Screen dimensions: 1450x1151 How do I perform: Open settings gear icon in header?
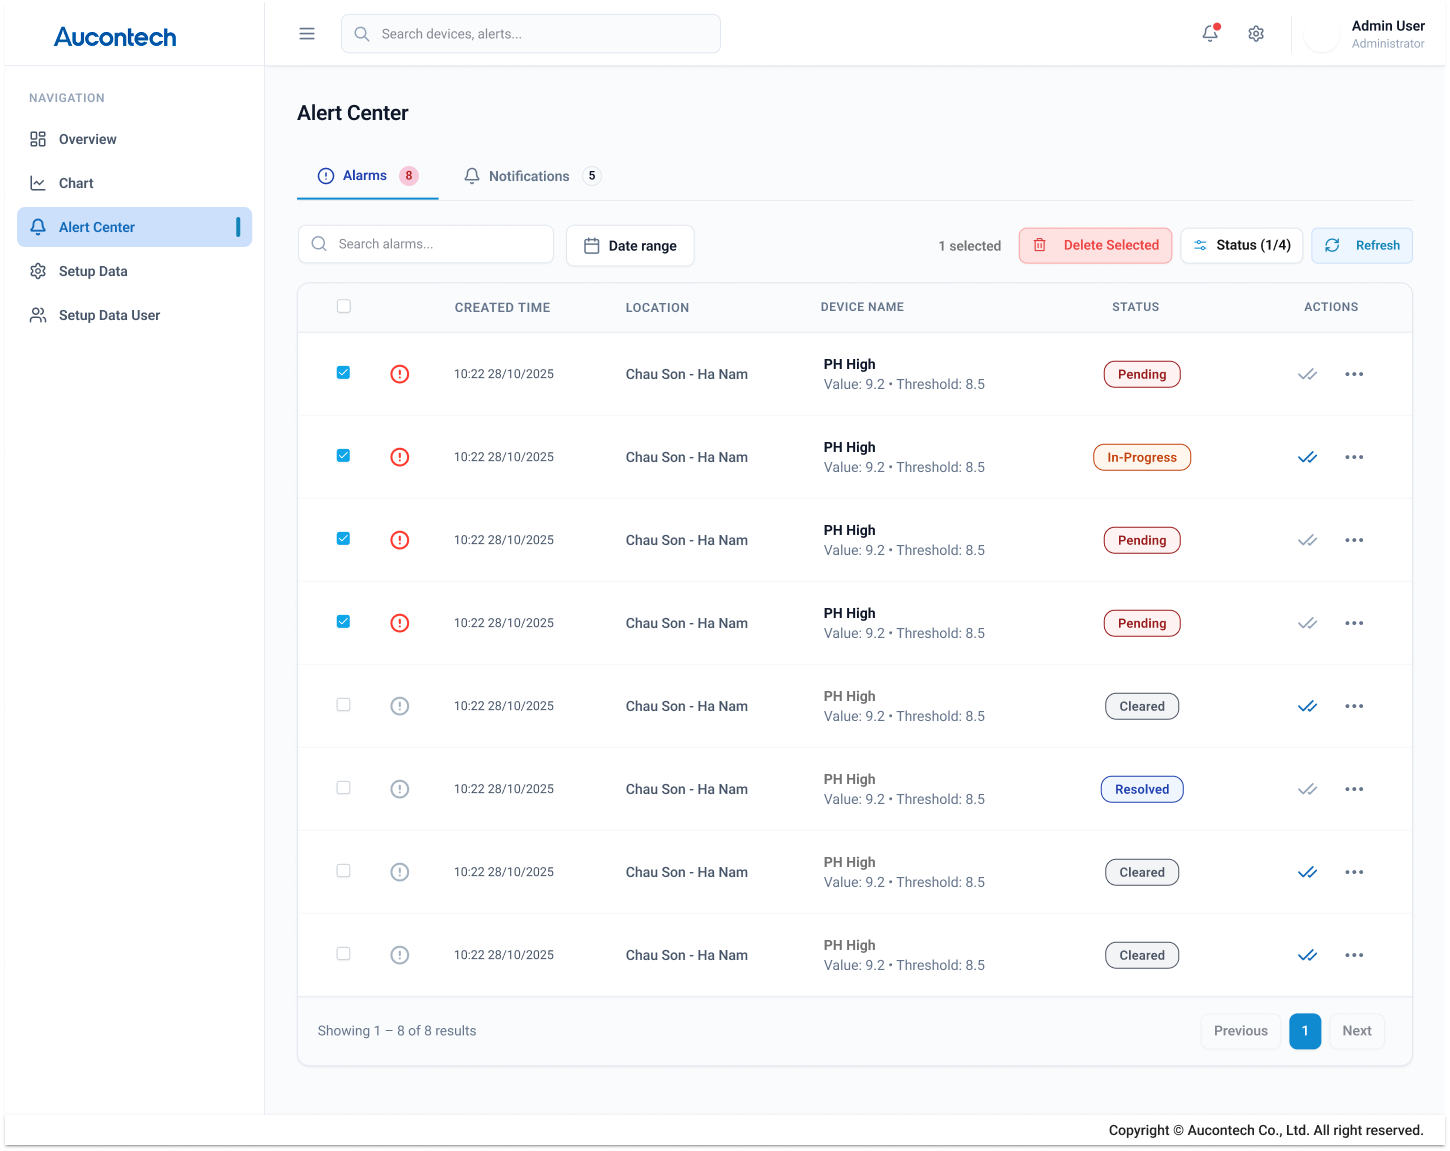[1256, 34]
